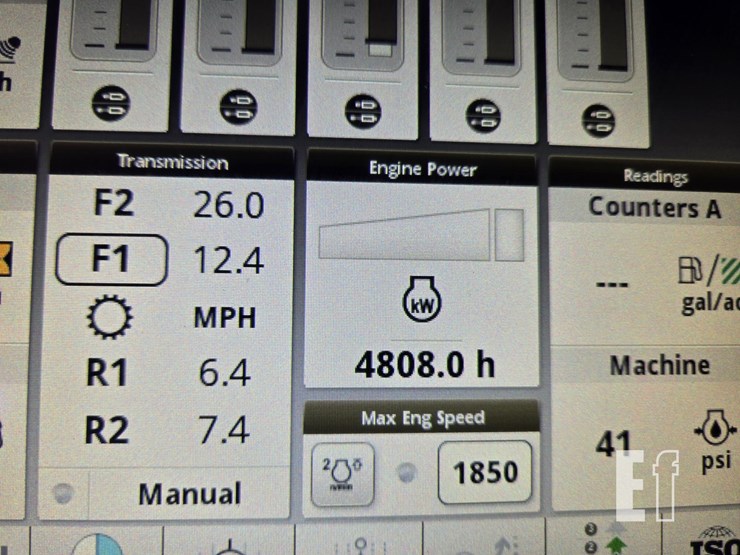Tap the kW engine icon
The width and height of the screenshot is (740, 555).
[x=422, y=299]
